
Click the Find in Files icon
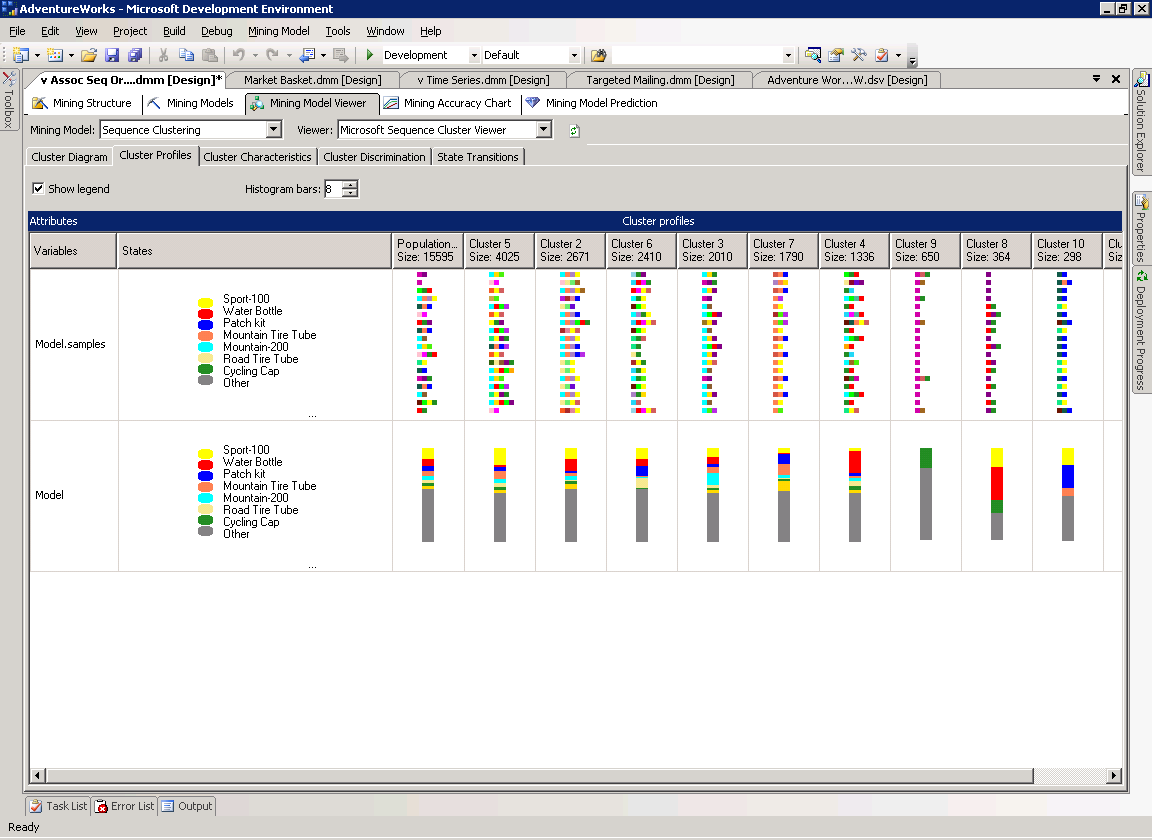(x=599, y=55)
